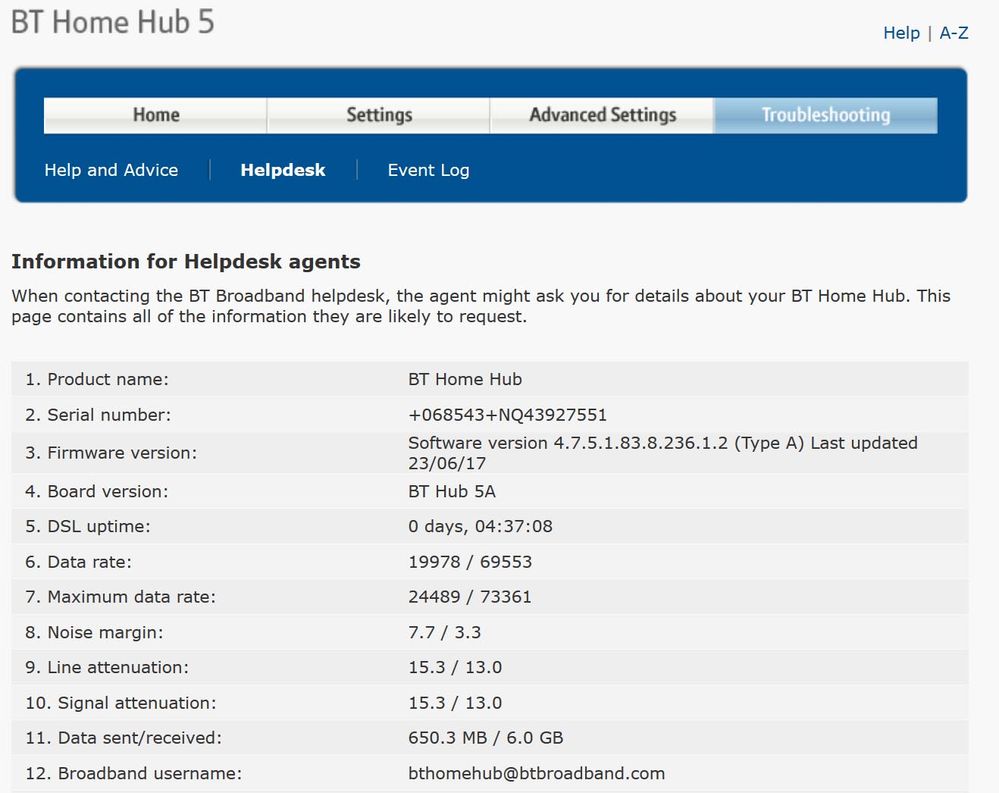
Task: Select uptime value '0 days, 04:37:08'
Action: (480, 527)
